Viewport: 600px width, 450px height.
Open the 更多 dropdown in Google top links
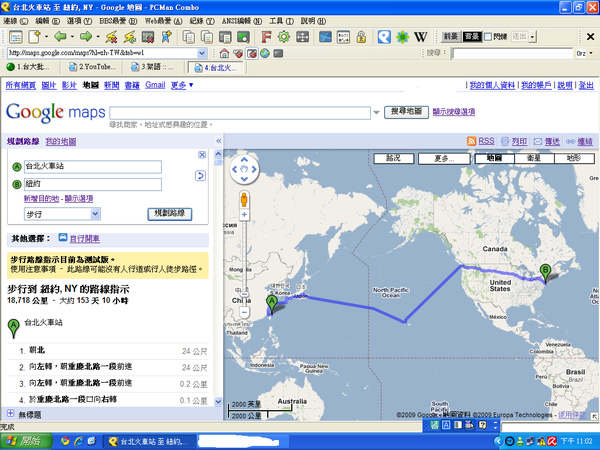tap(182, 85)
